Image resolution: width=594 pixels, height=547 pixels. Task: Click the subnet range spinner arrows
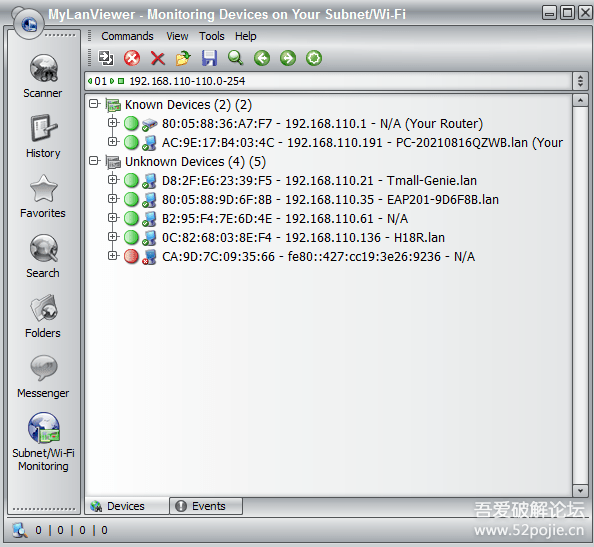pyautogui.click(x=580, y=81)
